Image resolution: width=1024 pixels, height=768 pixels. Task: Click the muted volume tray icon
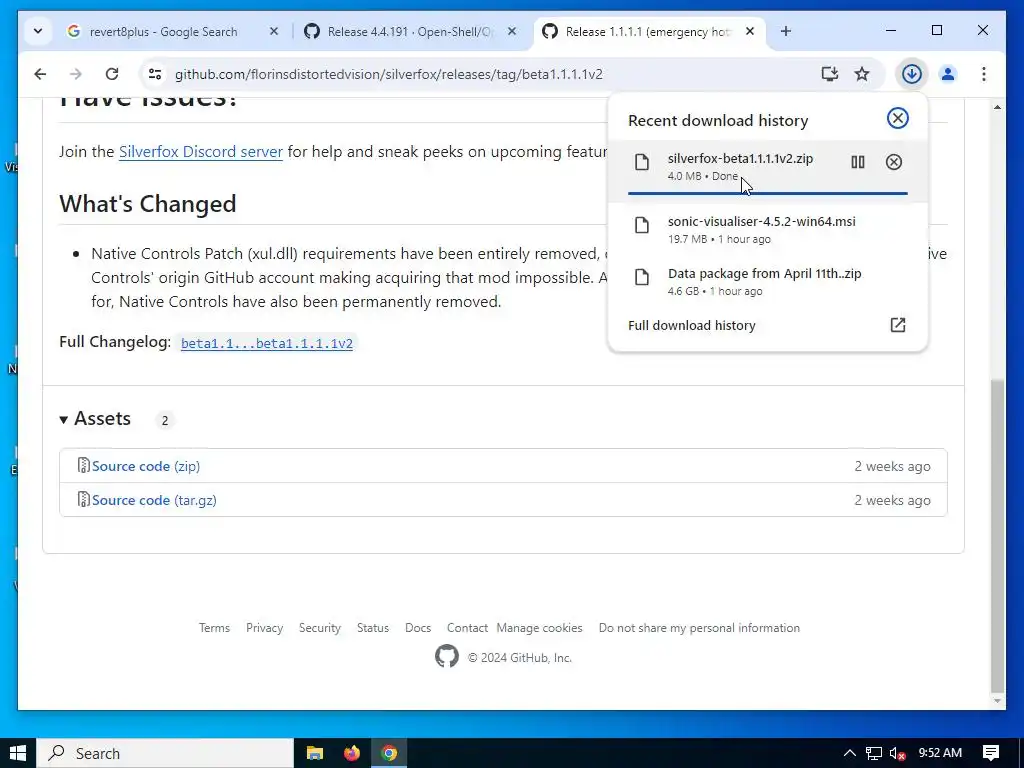point(898,753)
